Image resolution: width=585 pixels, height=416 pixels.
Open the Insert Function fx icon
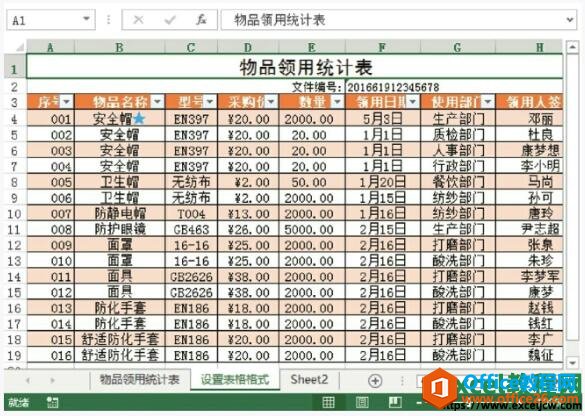pyautogui.click(x=201, y=19)
